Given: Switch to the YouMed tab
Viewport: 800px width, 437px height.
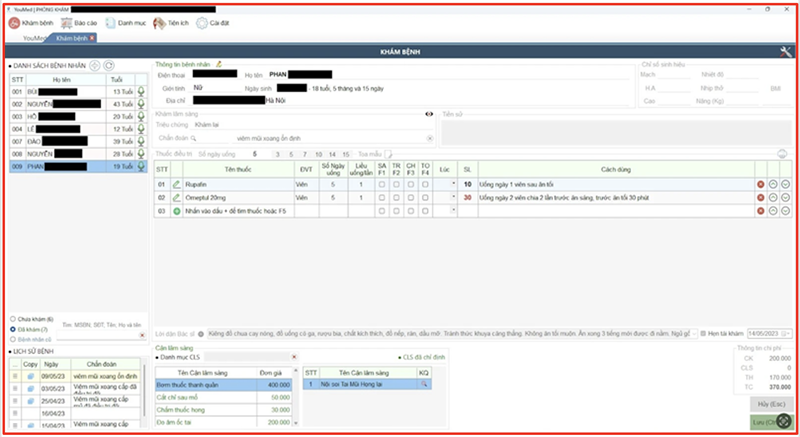Looking at the screenshot, I should coord(34,38).
